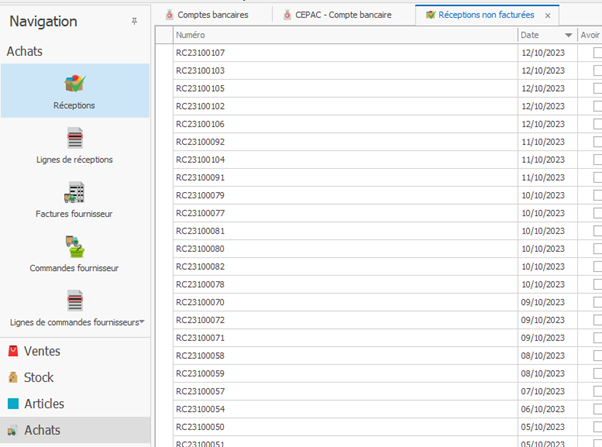Pin the Navigation panel with the pushpin
This screenshot has height=447, width=602.
pyautogui.click(x=134, y=21)
